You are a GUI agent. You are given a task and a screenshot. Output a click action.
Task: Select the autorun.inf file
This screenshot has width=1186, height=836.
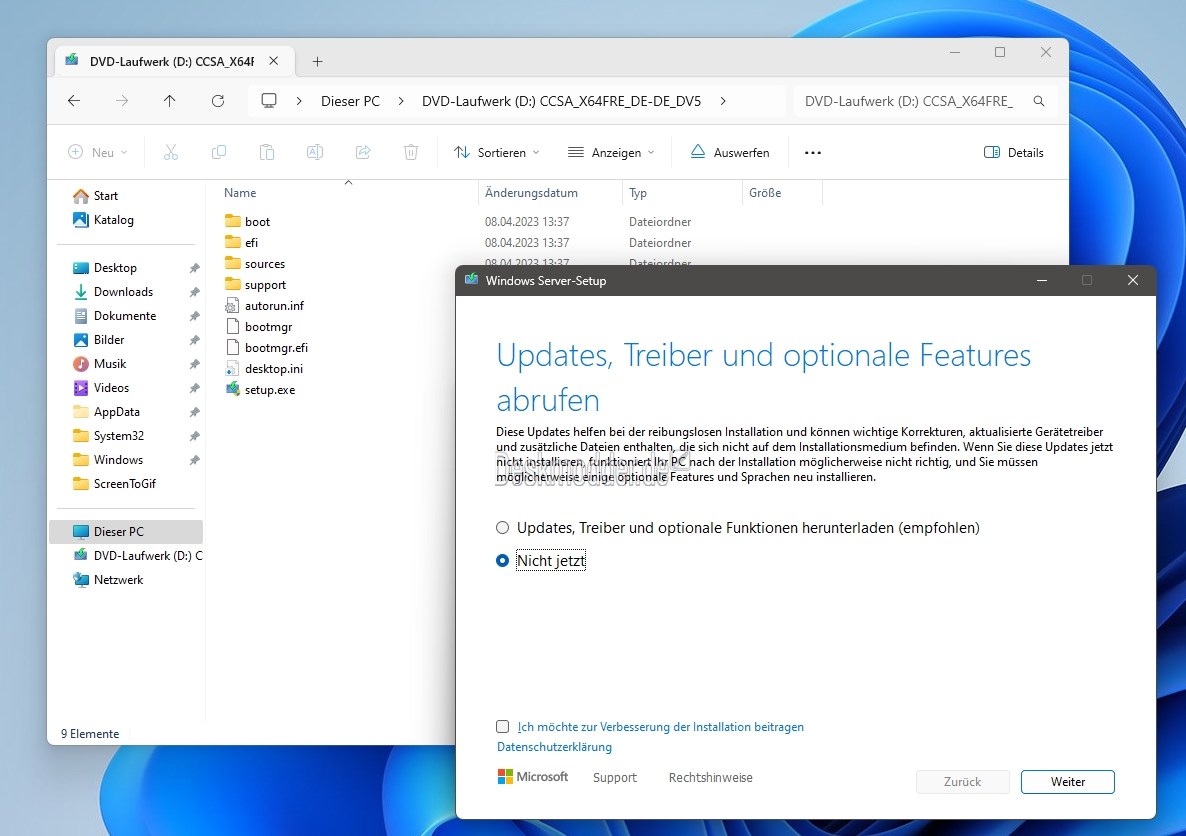(x=264, y=306)
